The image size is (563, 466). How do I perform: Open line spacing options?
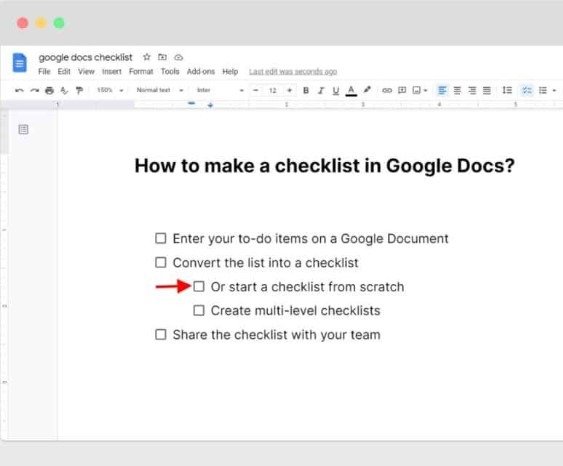(507, 90)
